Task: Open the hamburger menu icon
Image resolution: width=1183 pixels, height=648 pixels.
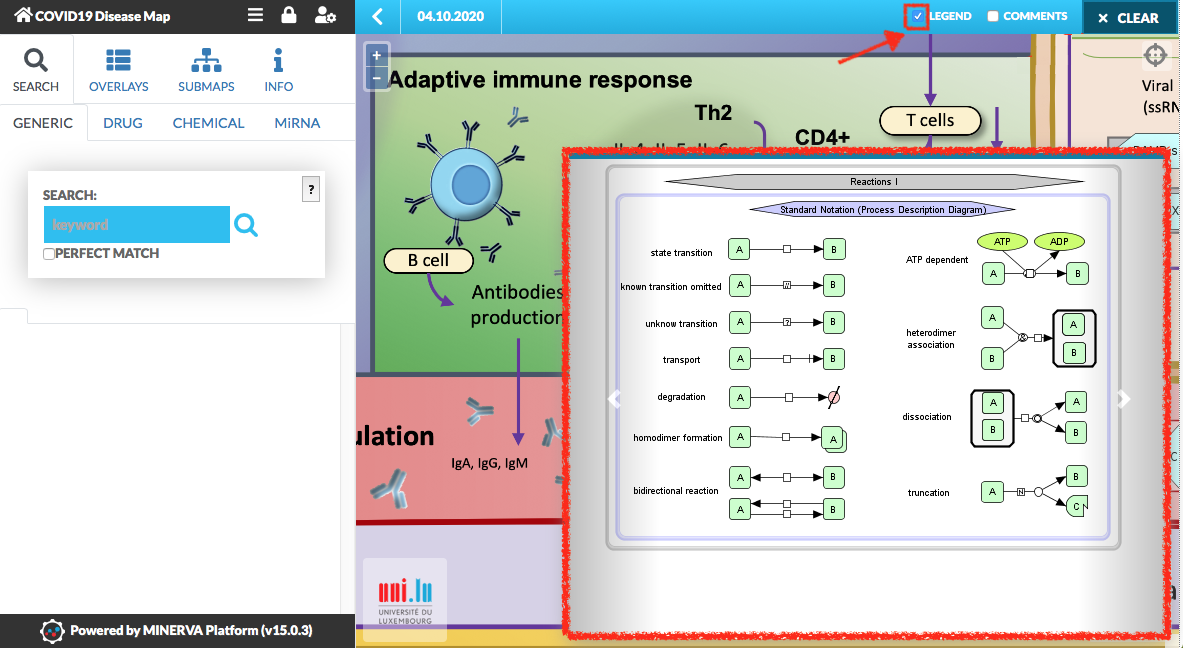Action: tap(256, 16)
